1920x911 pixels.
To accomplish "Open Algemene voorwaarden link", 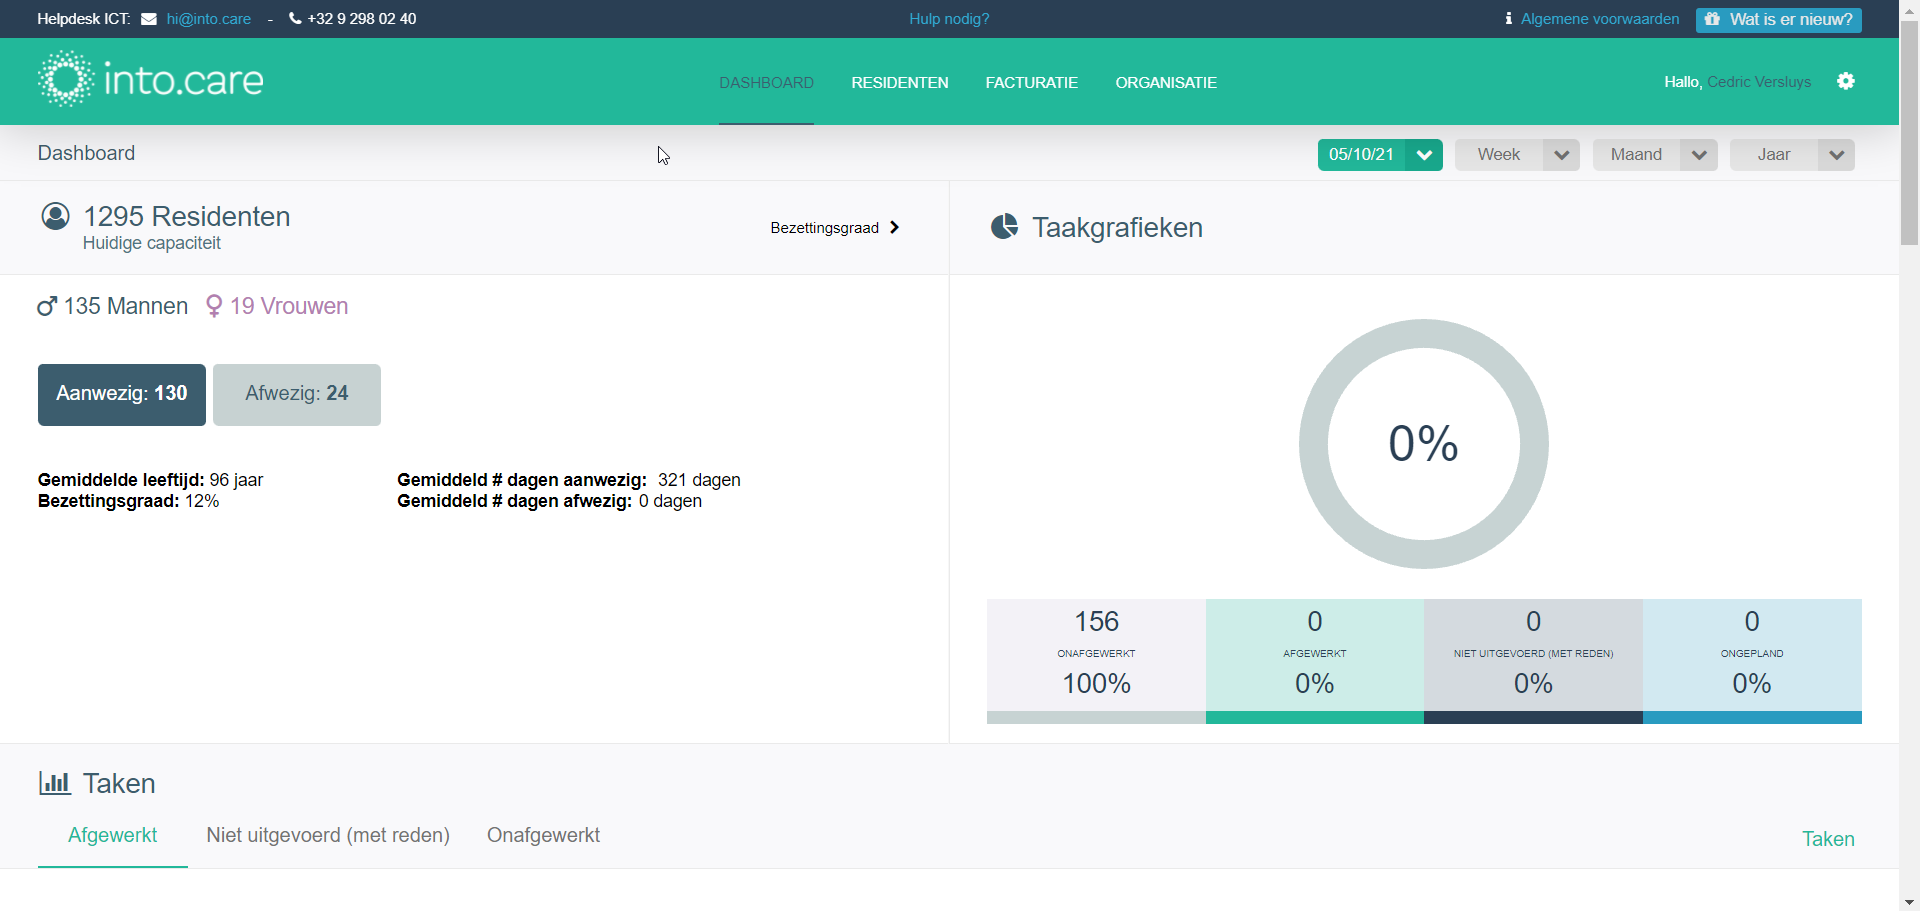I will (1600, 19).
